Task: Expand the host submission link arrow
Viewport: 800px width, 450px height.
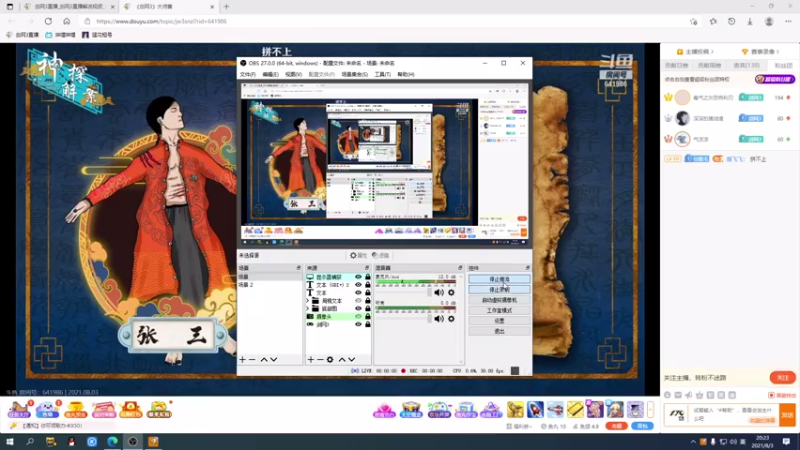Action: pyautogui.click(x=712, y=52)
